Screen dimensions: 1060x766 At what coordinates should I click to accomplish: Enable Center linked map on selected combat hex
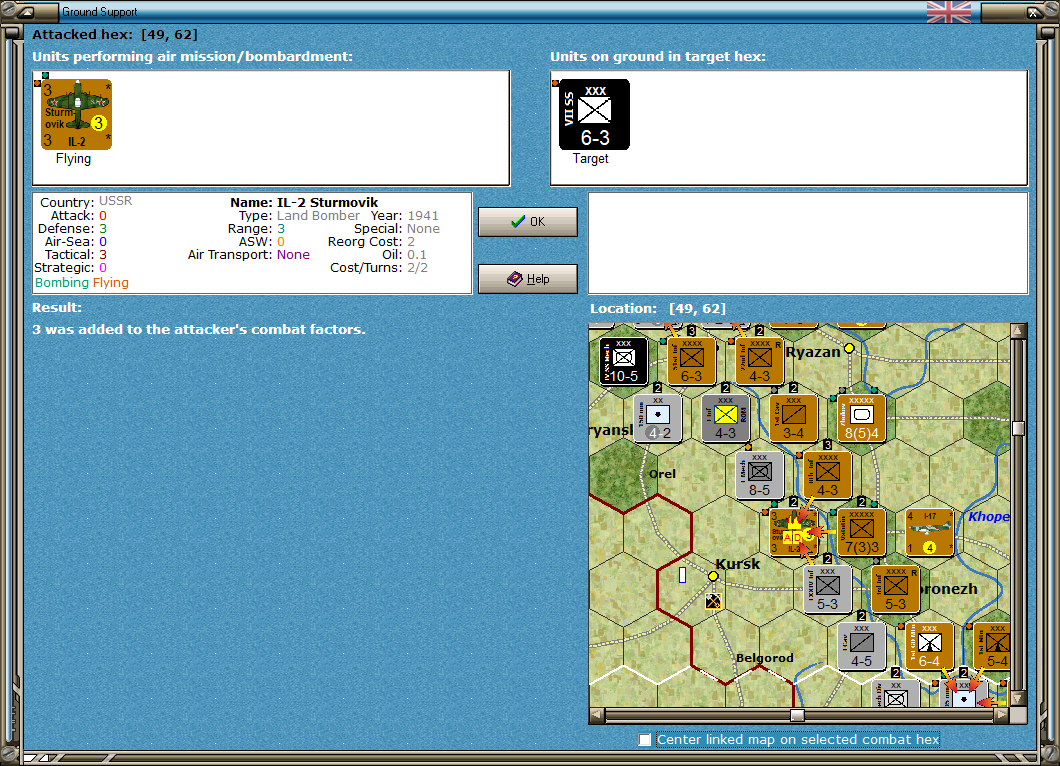pos(645,740)
